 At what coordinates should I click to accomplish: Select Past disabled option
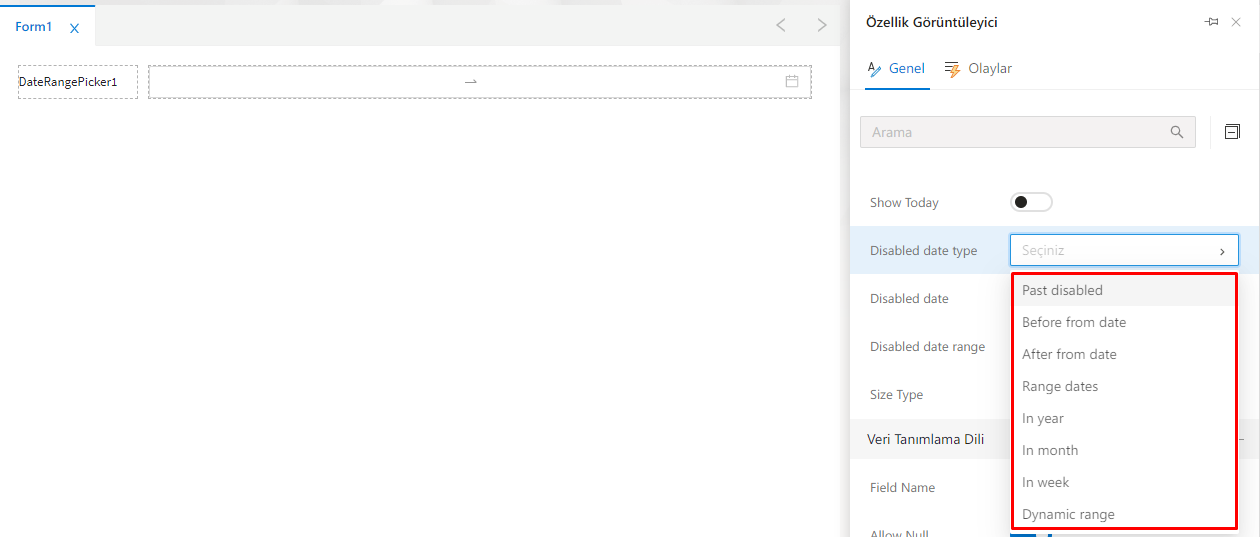tap(1062, 290)
